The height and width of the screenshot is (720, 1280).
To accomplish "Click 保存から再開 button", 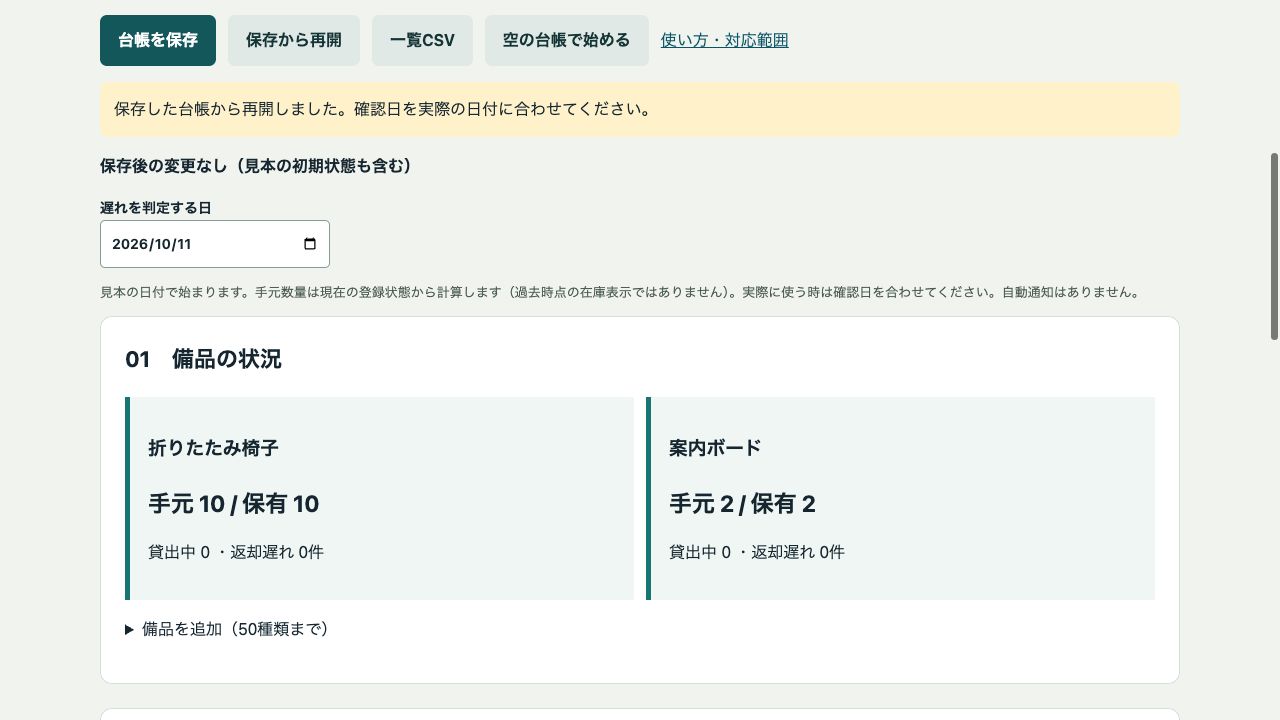I will point(294,40).
